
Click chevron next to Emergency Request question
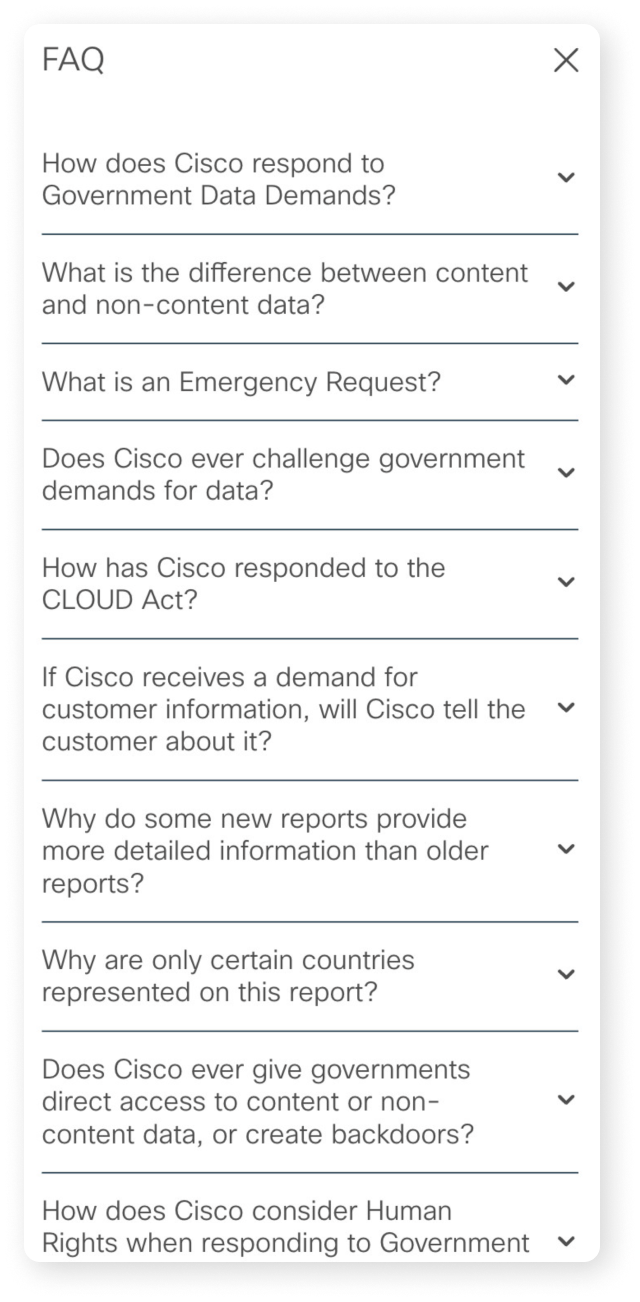[x=566, y=380]
